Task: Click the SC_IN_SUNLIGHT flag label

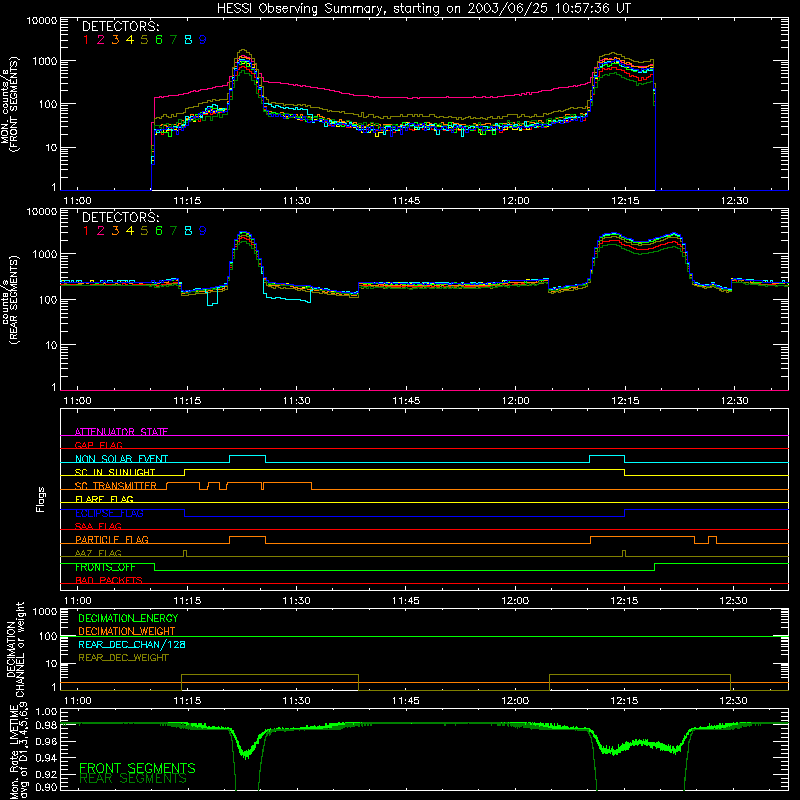Action: pos(115,472)
